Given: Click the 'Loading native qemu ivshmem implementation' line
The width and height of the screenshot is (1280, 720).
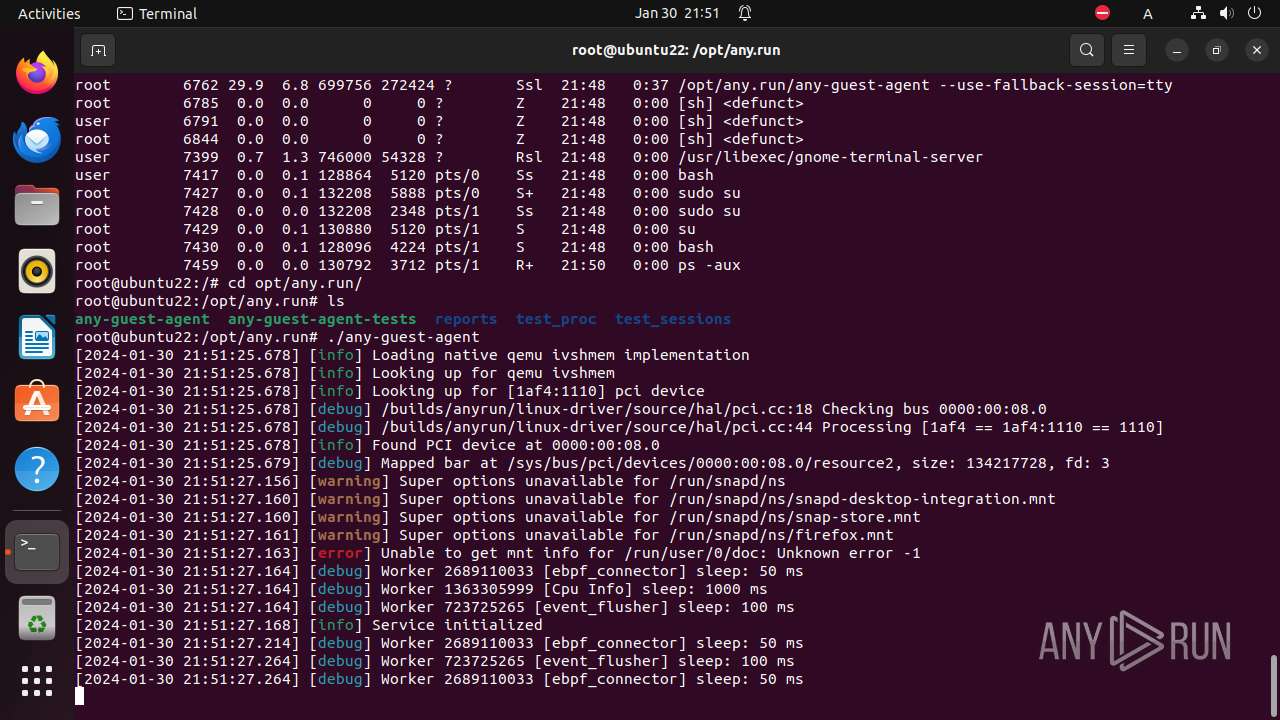Looking at the screenshot, I should click(x=561, y=355).
